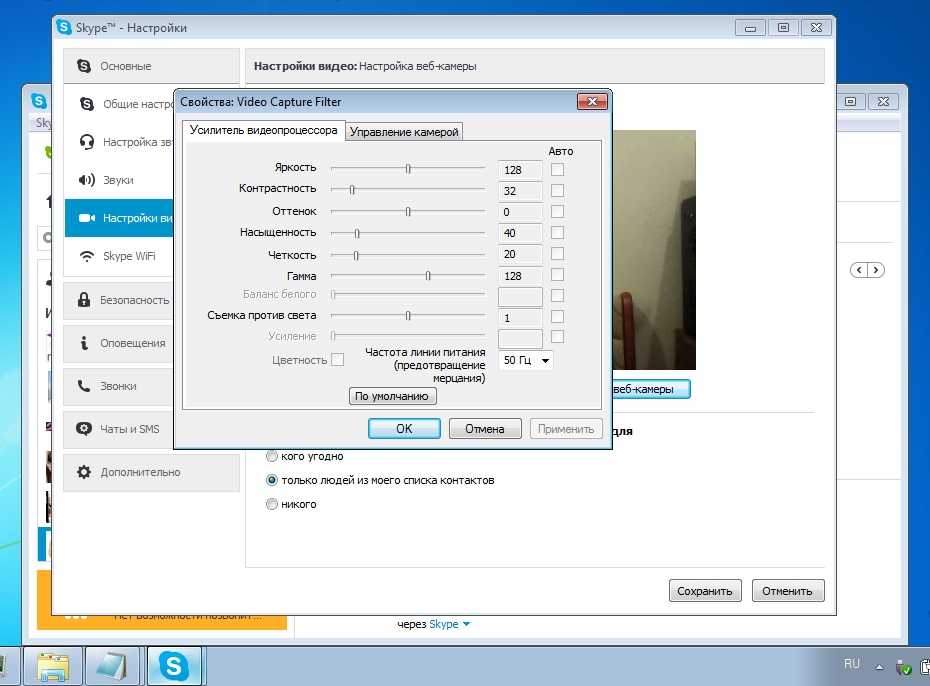
Task: Click the RU language indicator in the system tray
Action: pos(851,664)
